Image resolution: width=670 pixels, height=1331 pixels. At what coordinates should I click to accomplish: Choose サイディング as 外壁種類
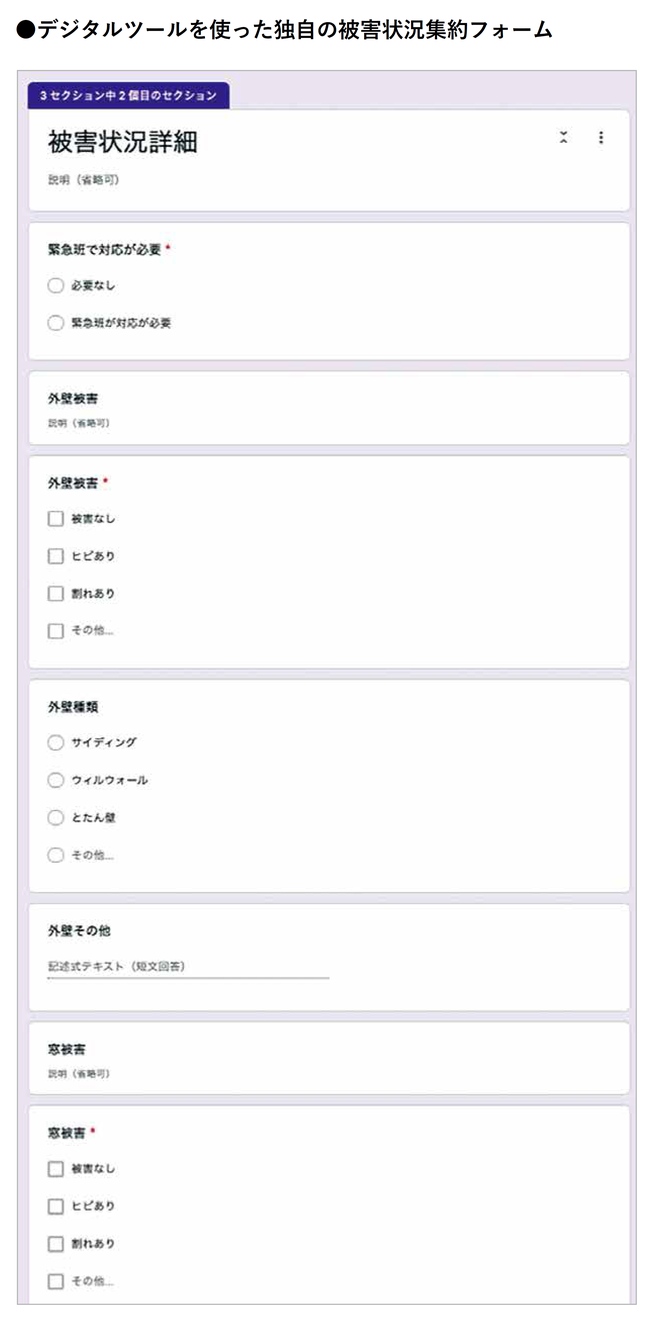tap(56, 743)
